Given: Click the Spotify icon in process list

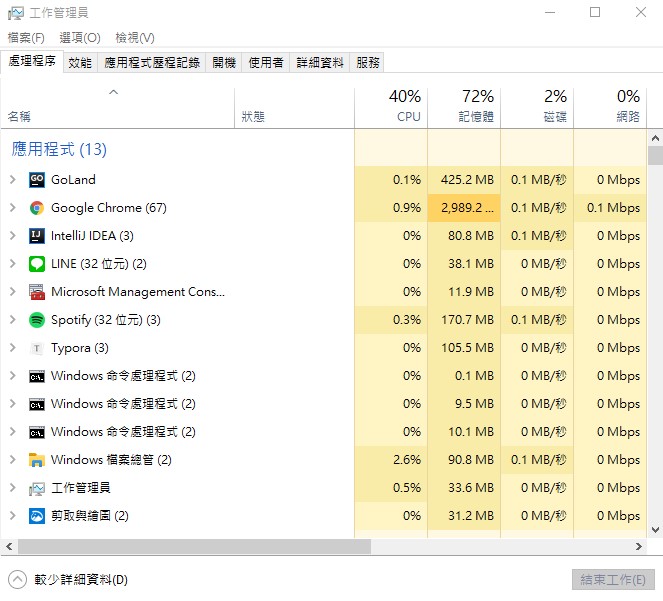Looking at the screenshot, I should coord(37,320).
